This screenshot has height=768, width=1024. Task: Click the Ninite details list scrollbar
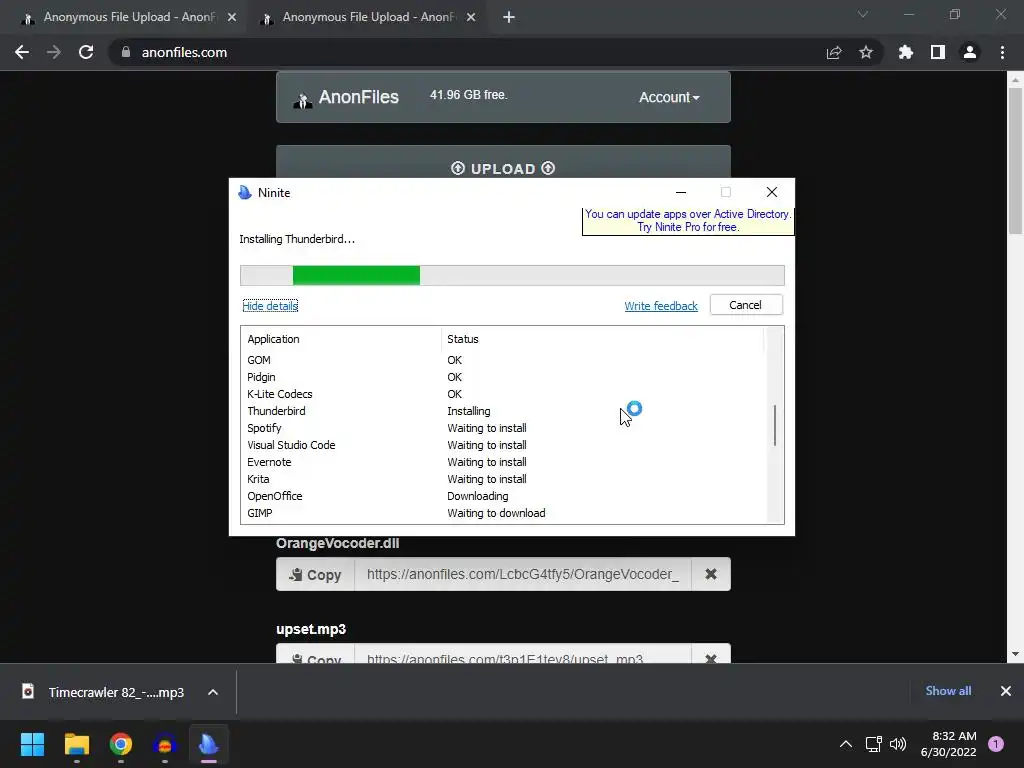point(775,424)
